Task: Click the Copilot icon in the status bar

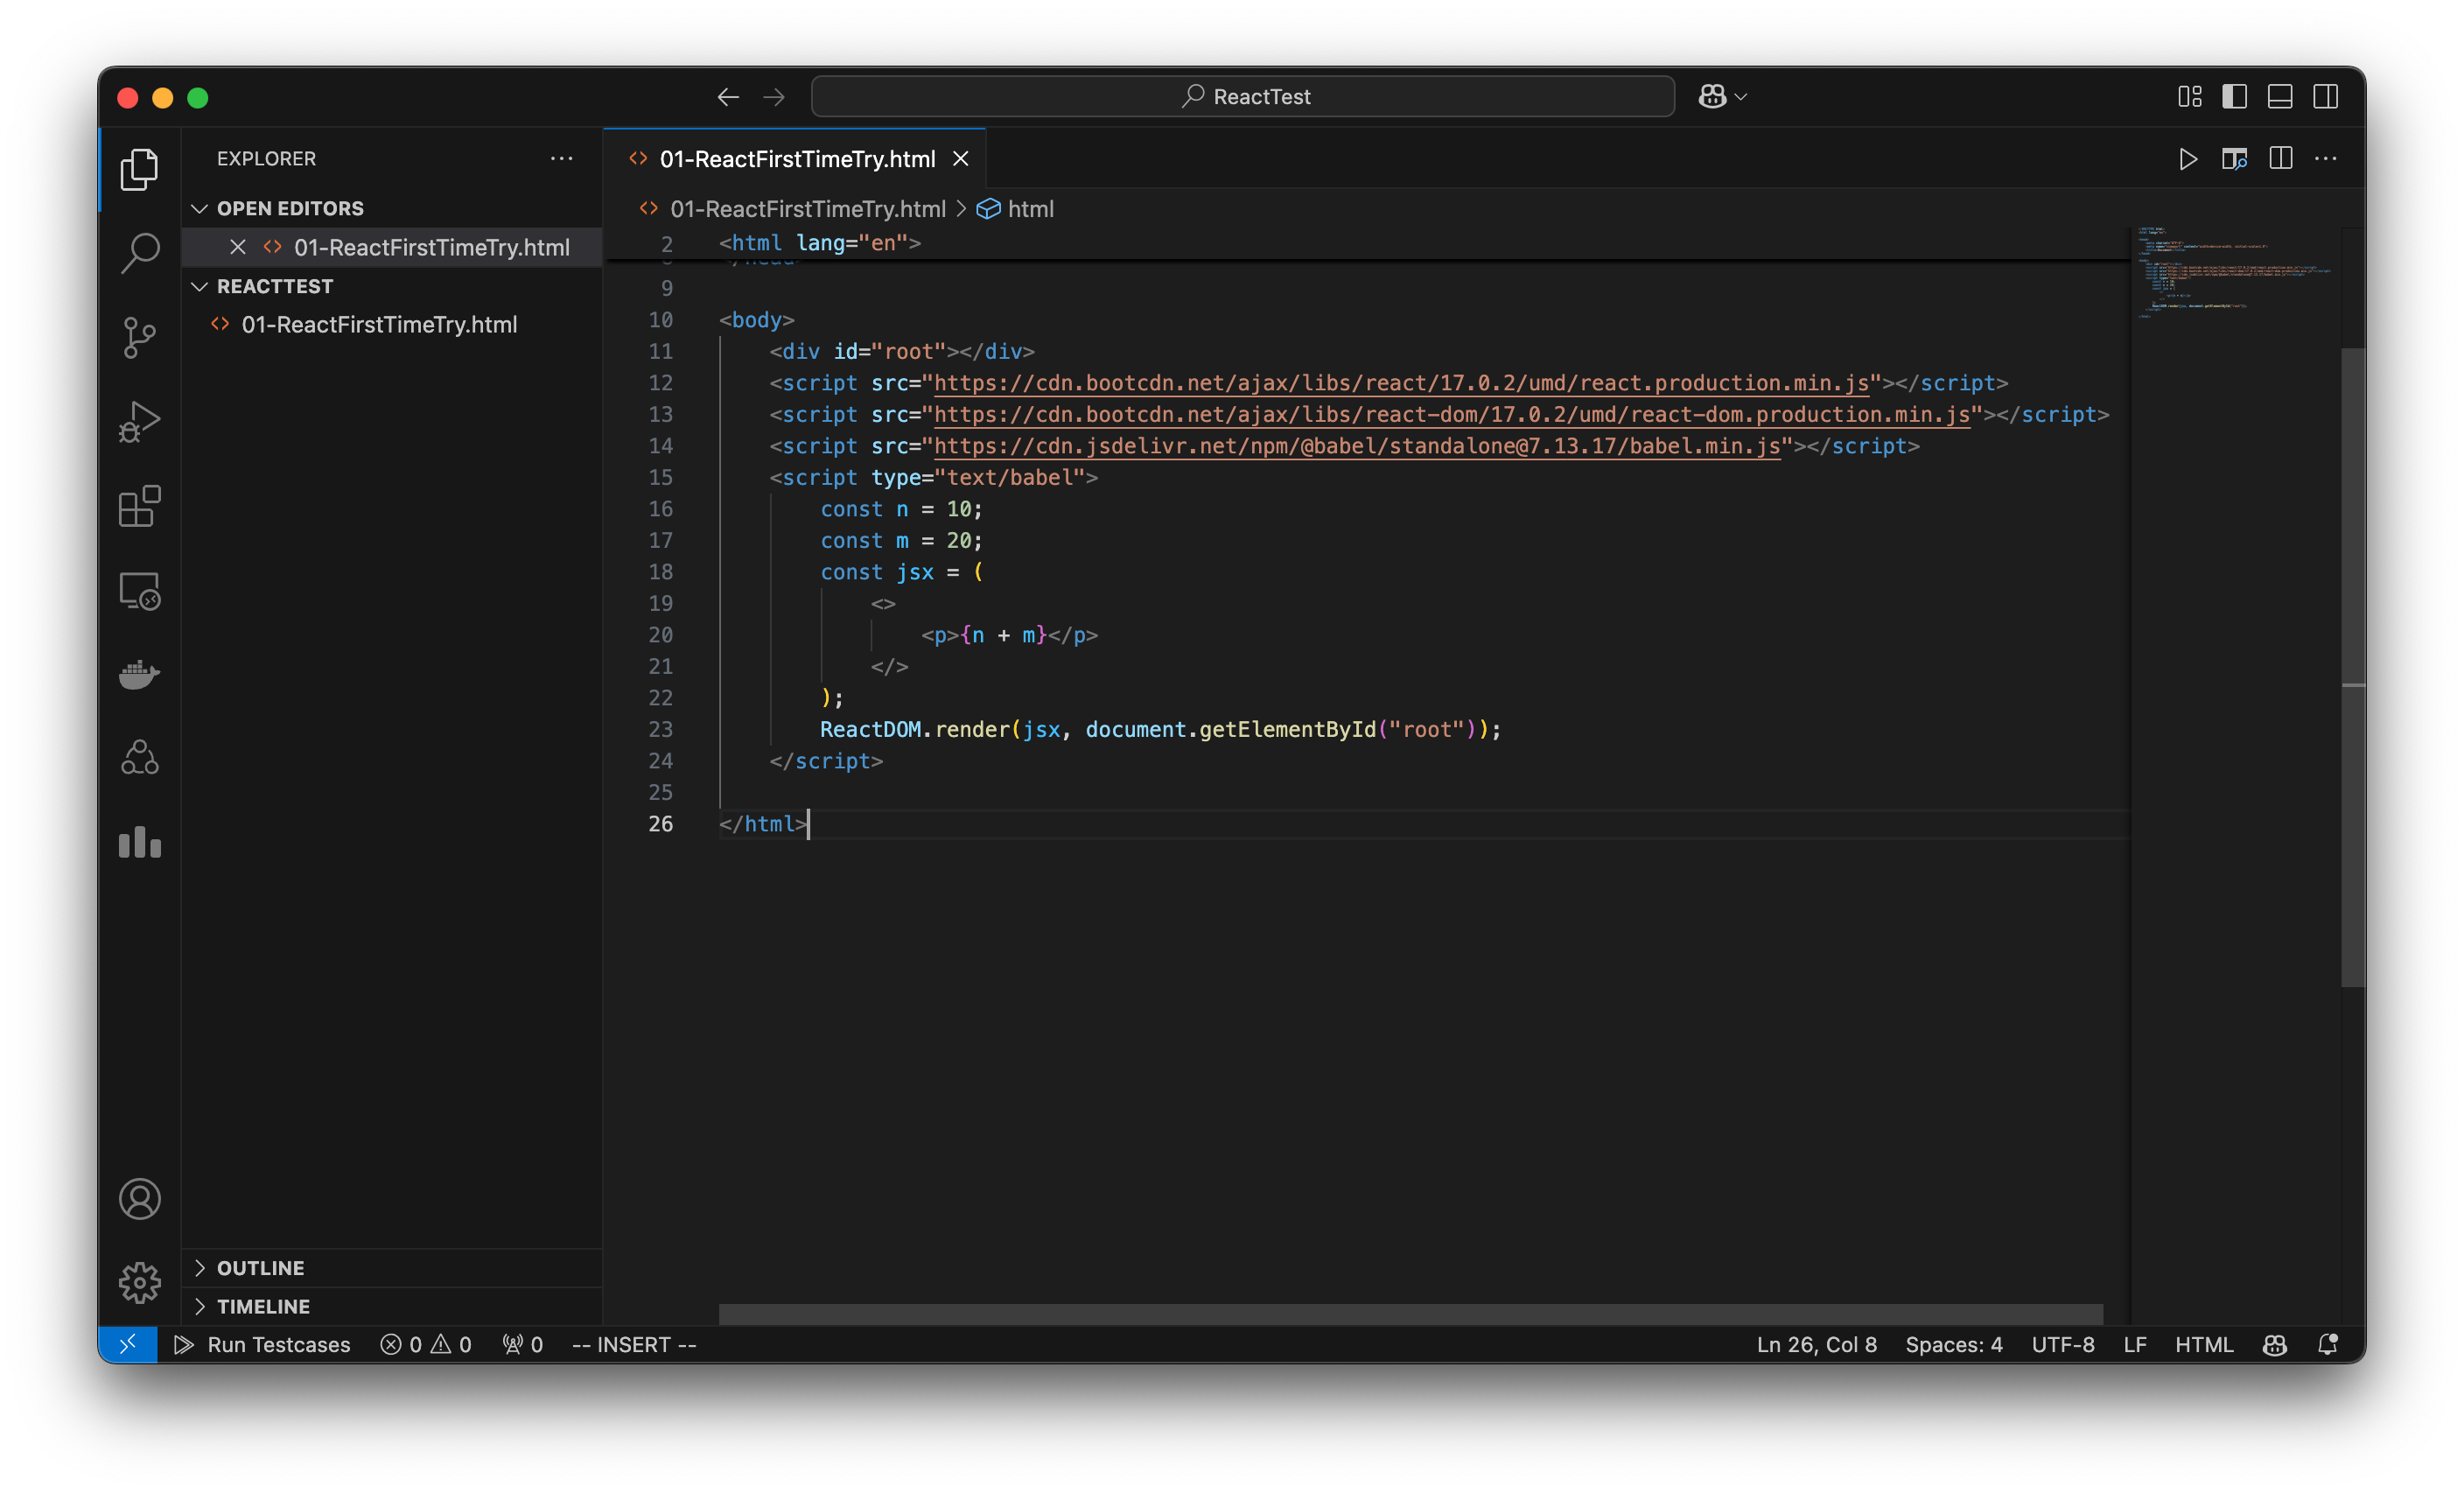Action: point(2274,1345)
